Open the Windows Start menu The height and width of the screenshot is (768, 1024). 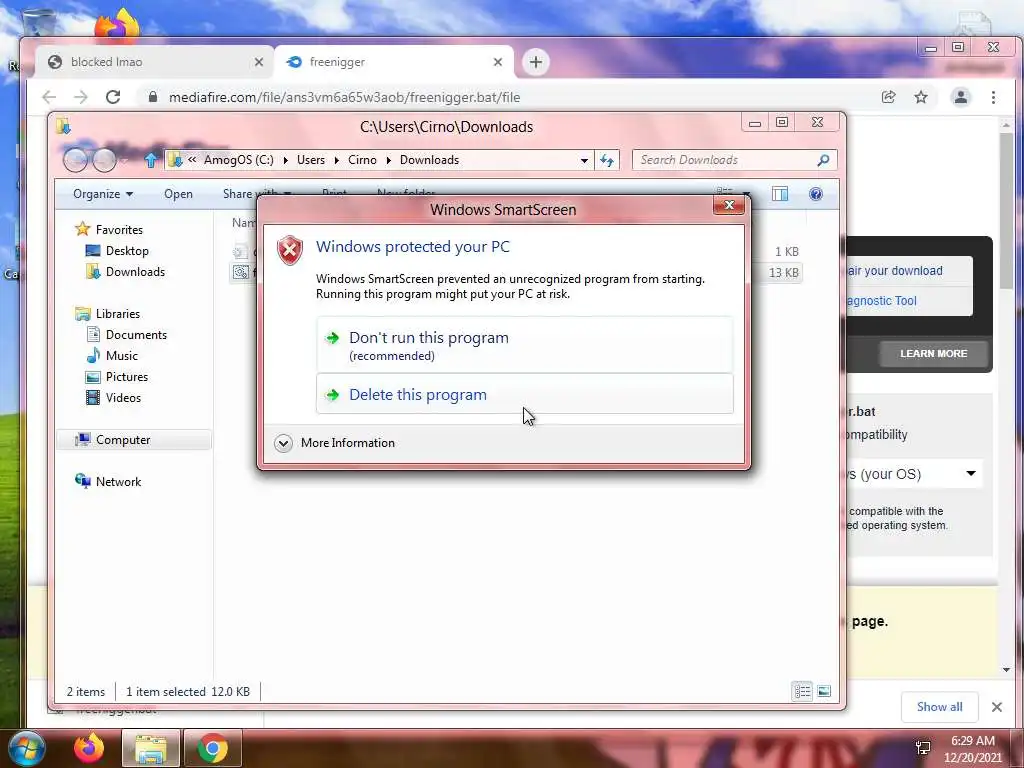tap(26, 748)
